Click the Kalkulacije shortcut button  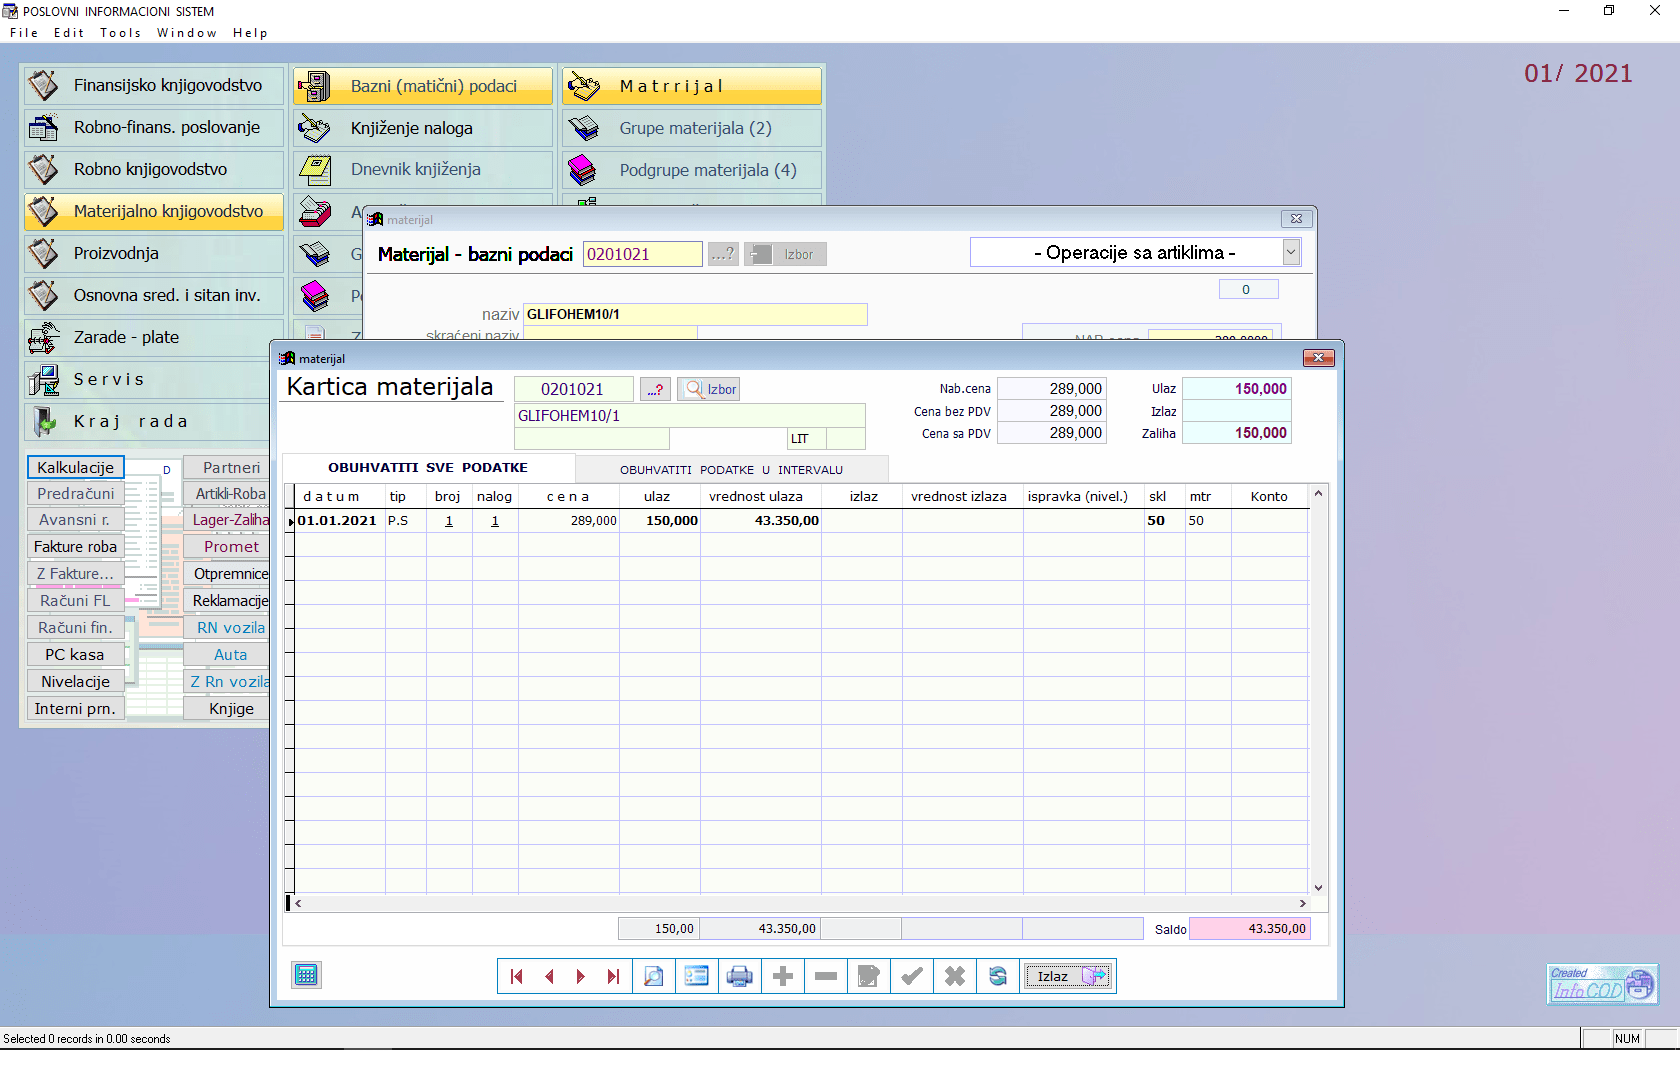click(x=76, y=467)
